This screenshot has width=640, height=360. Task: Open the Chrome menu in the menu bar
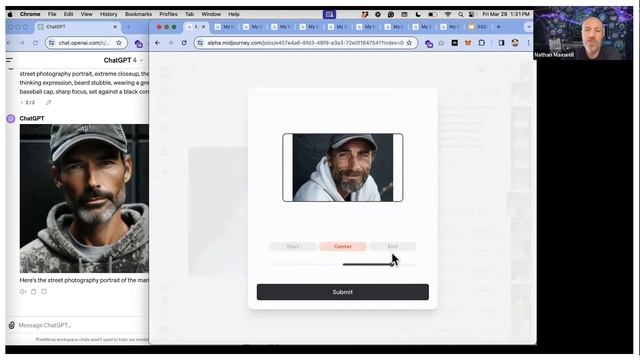click(x=30, y=14)
